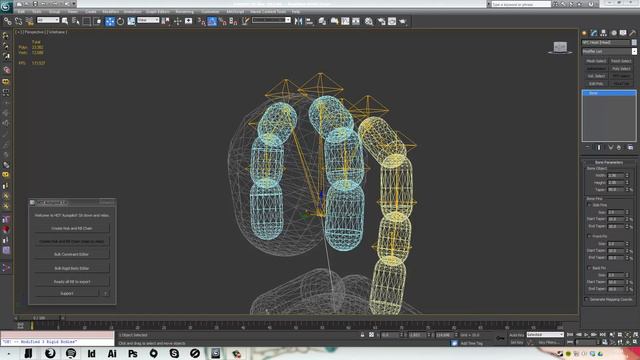
Task: Open the Edit menu
Action: 21,12
